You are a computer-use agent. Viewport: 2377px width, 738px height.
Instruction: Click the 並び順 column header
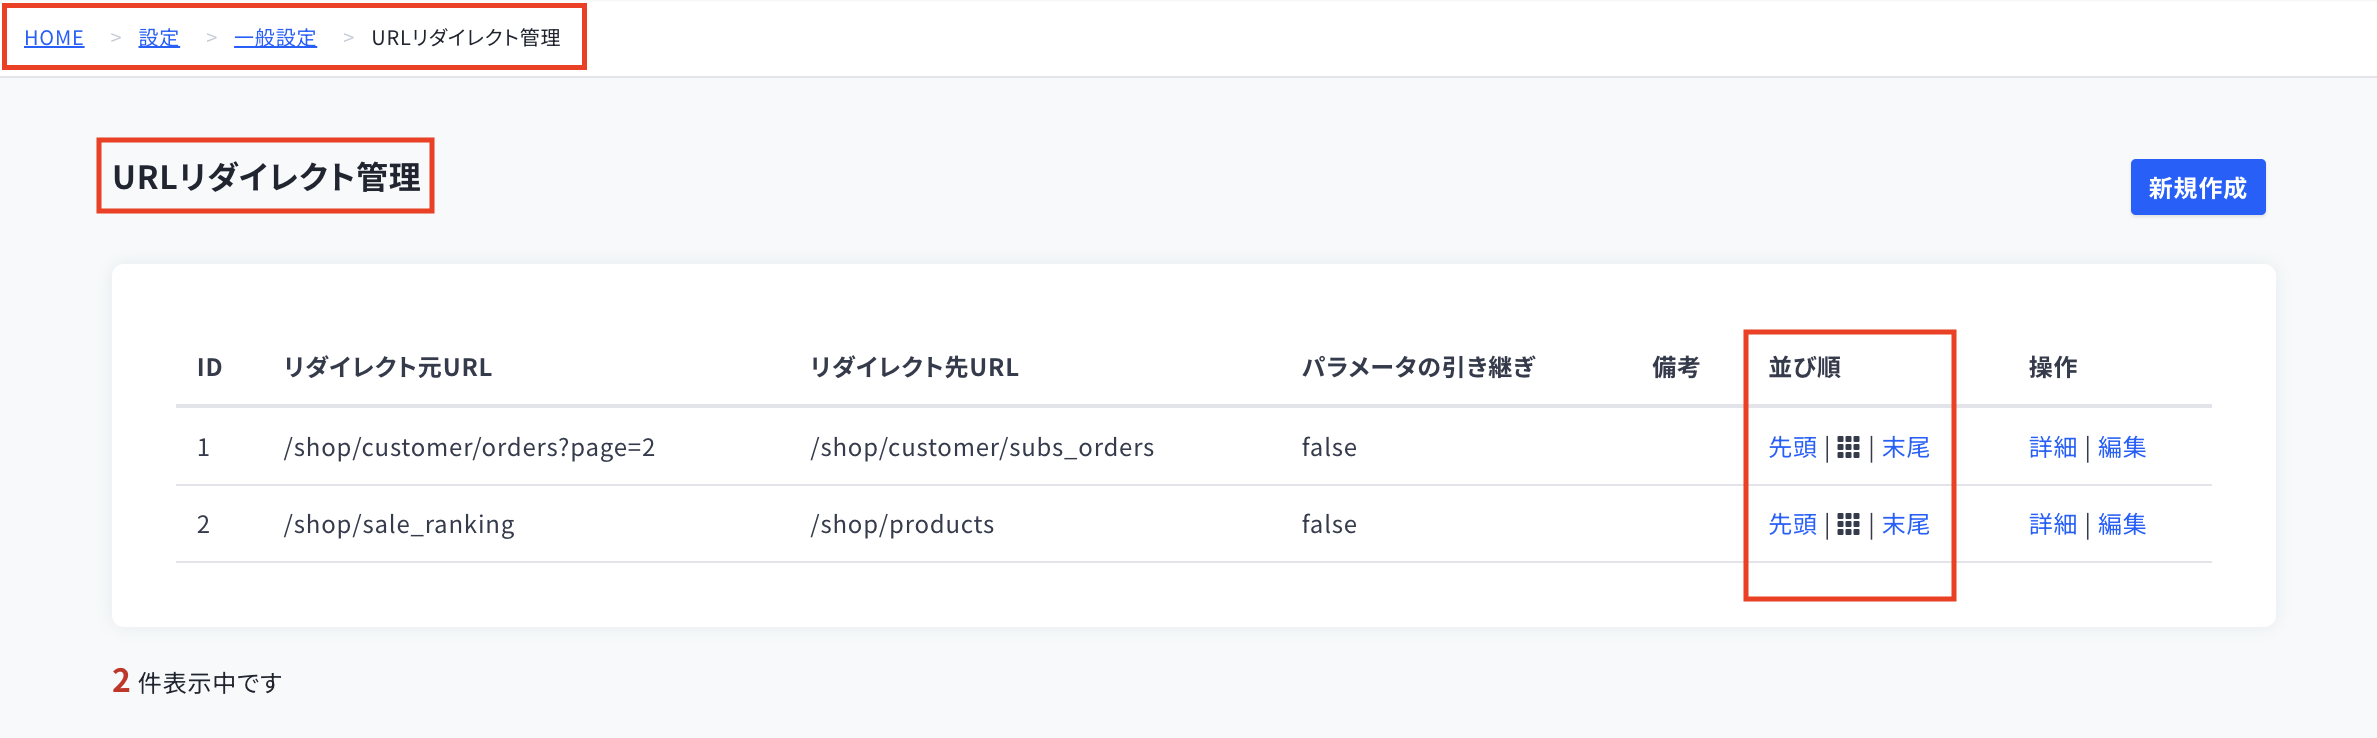click(1804, 367)
